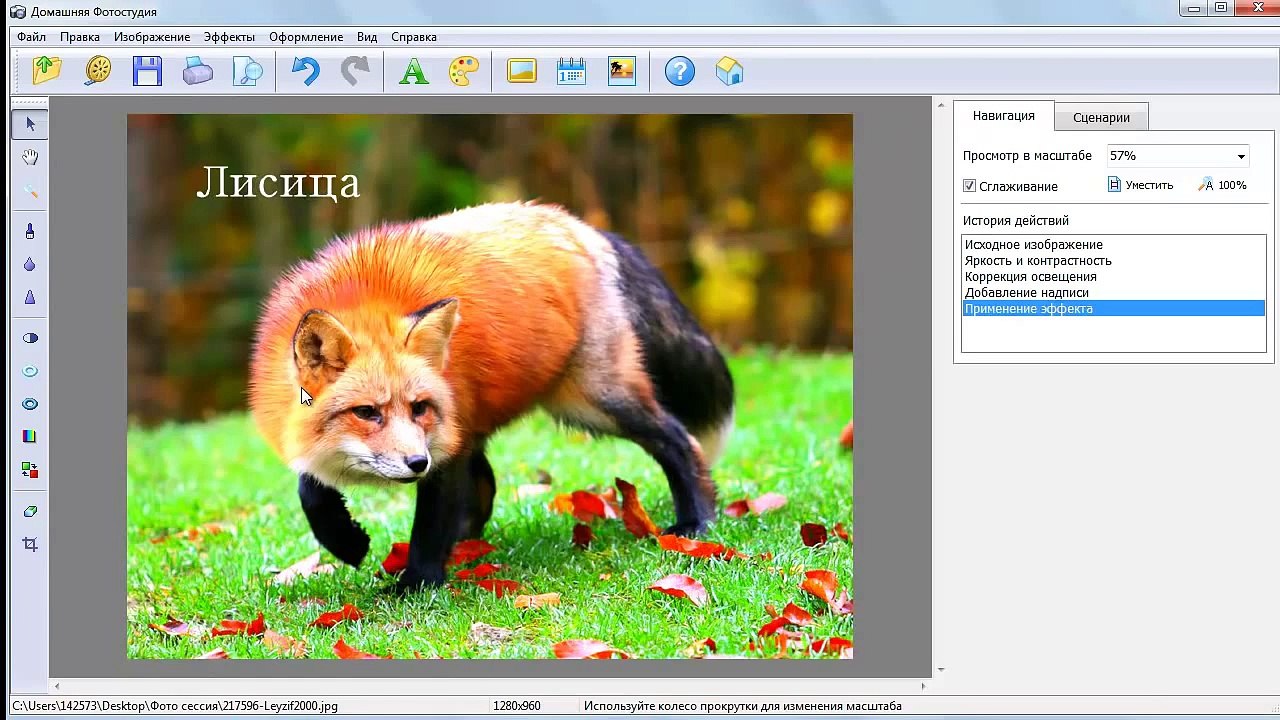This screenshot has height=720, width=1280.
Task: Click the printer icon in the toolbar
Action: (x=197, y=71)
